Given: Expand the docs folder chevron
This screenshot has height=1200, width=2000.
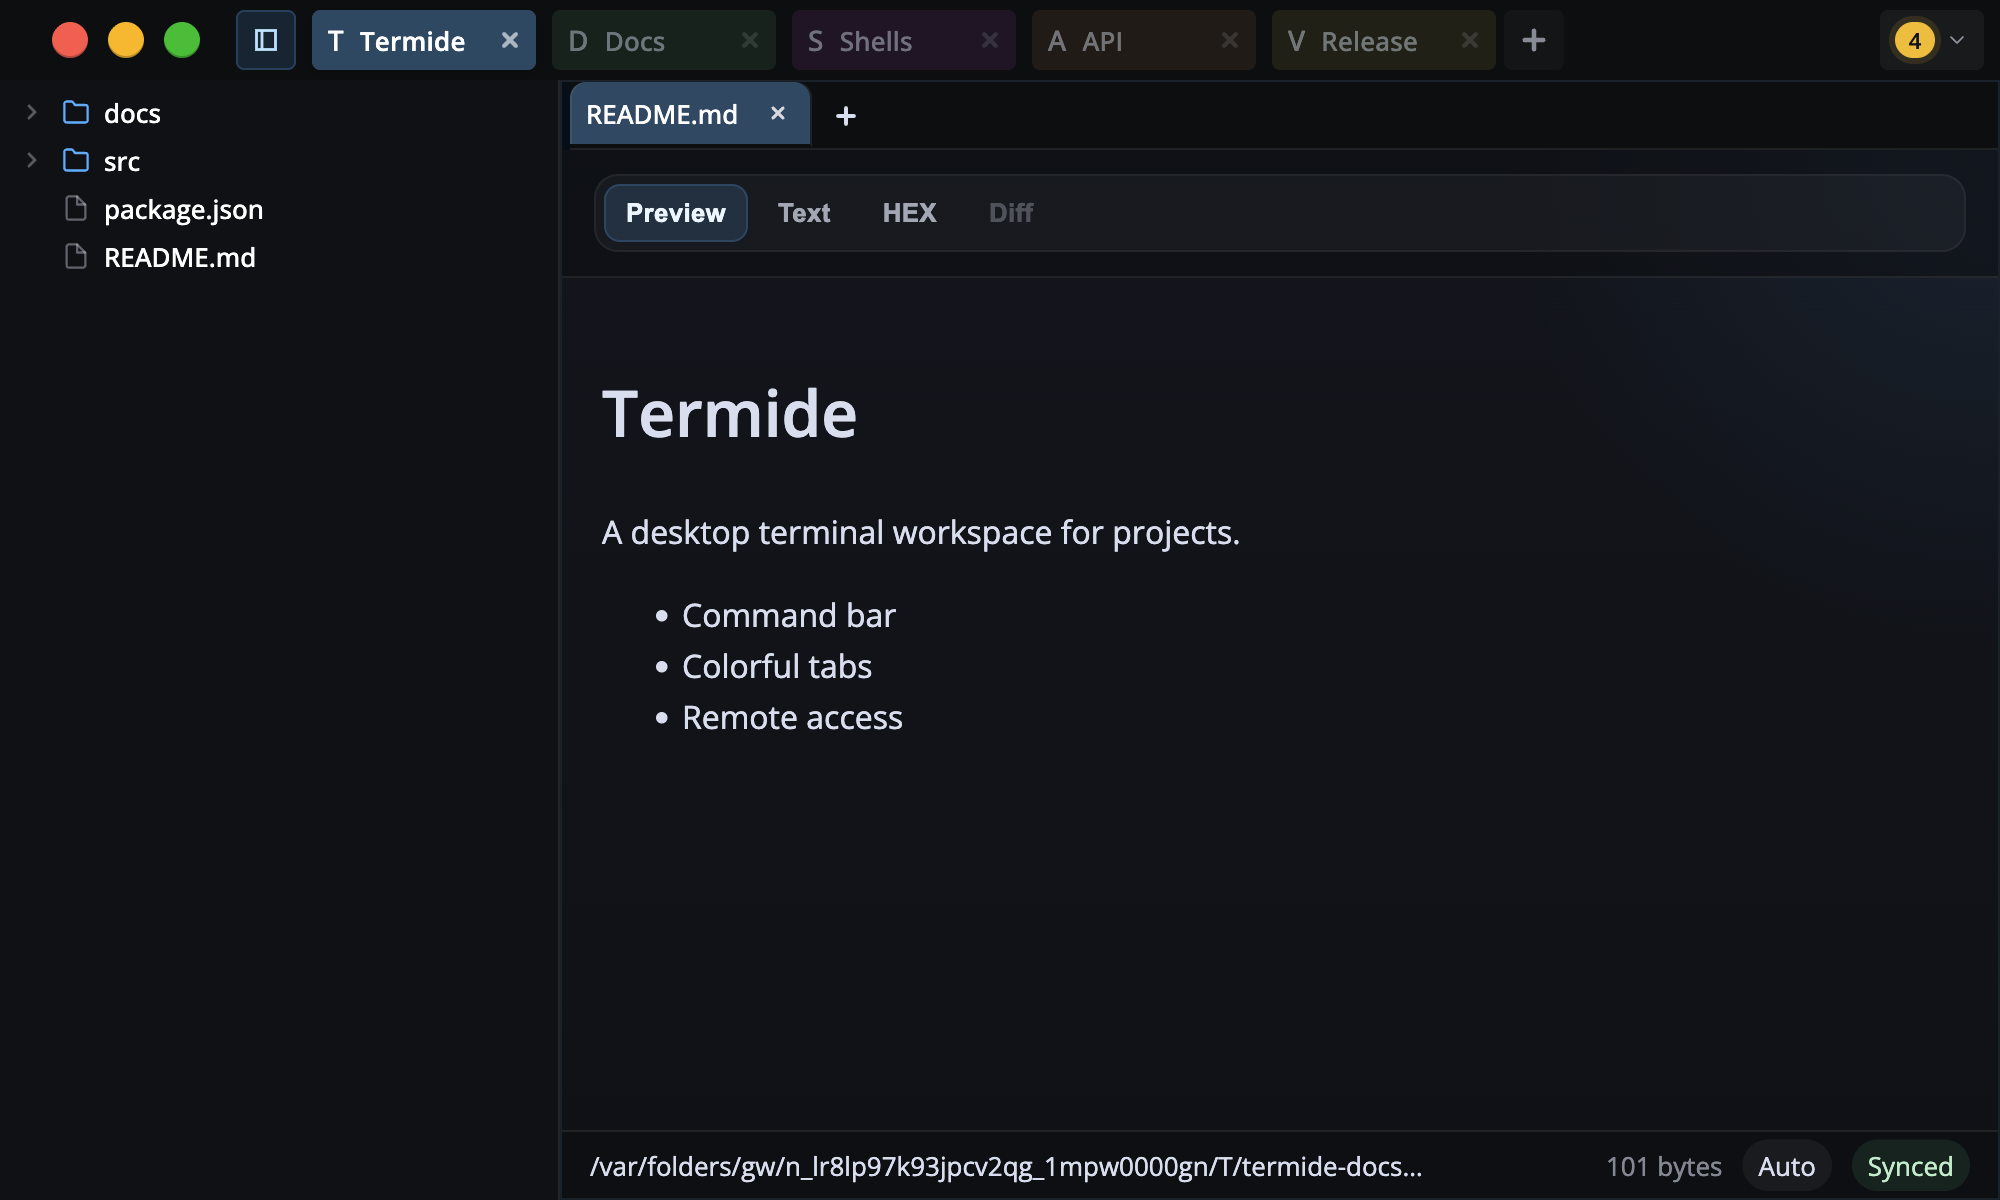Looking at the screenshot, I should point(32,112).
